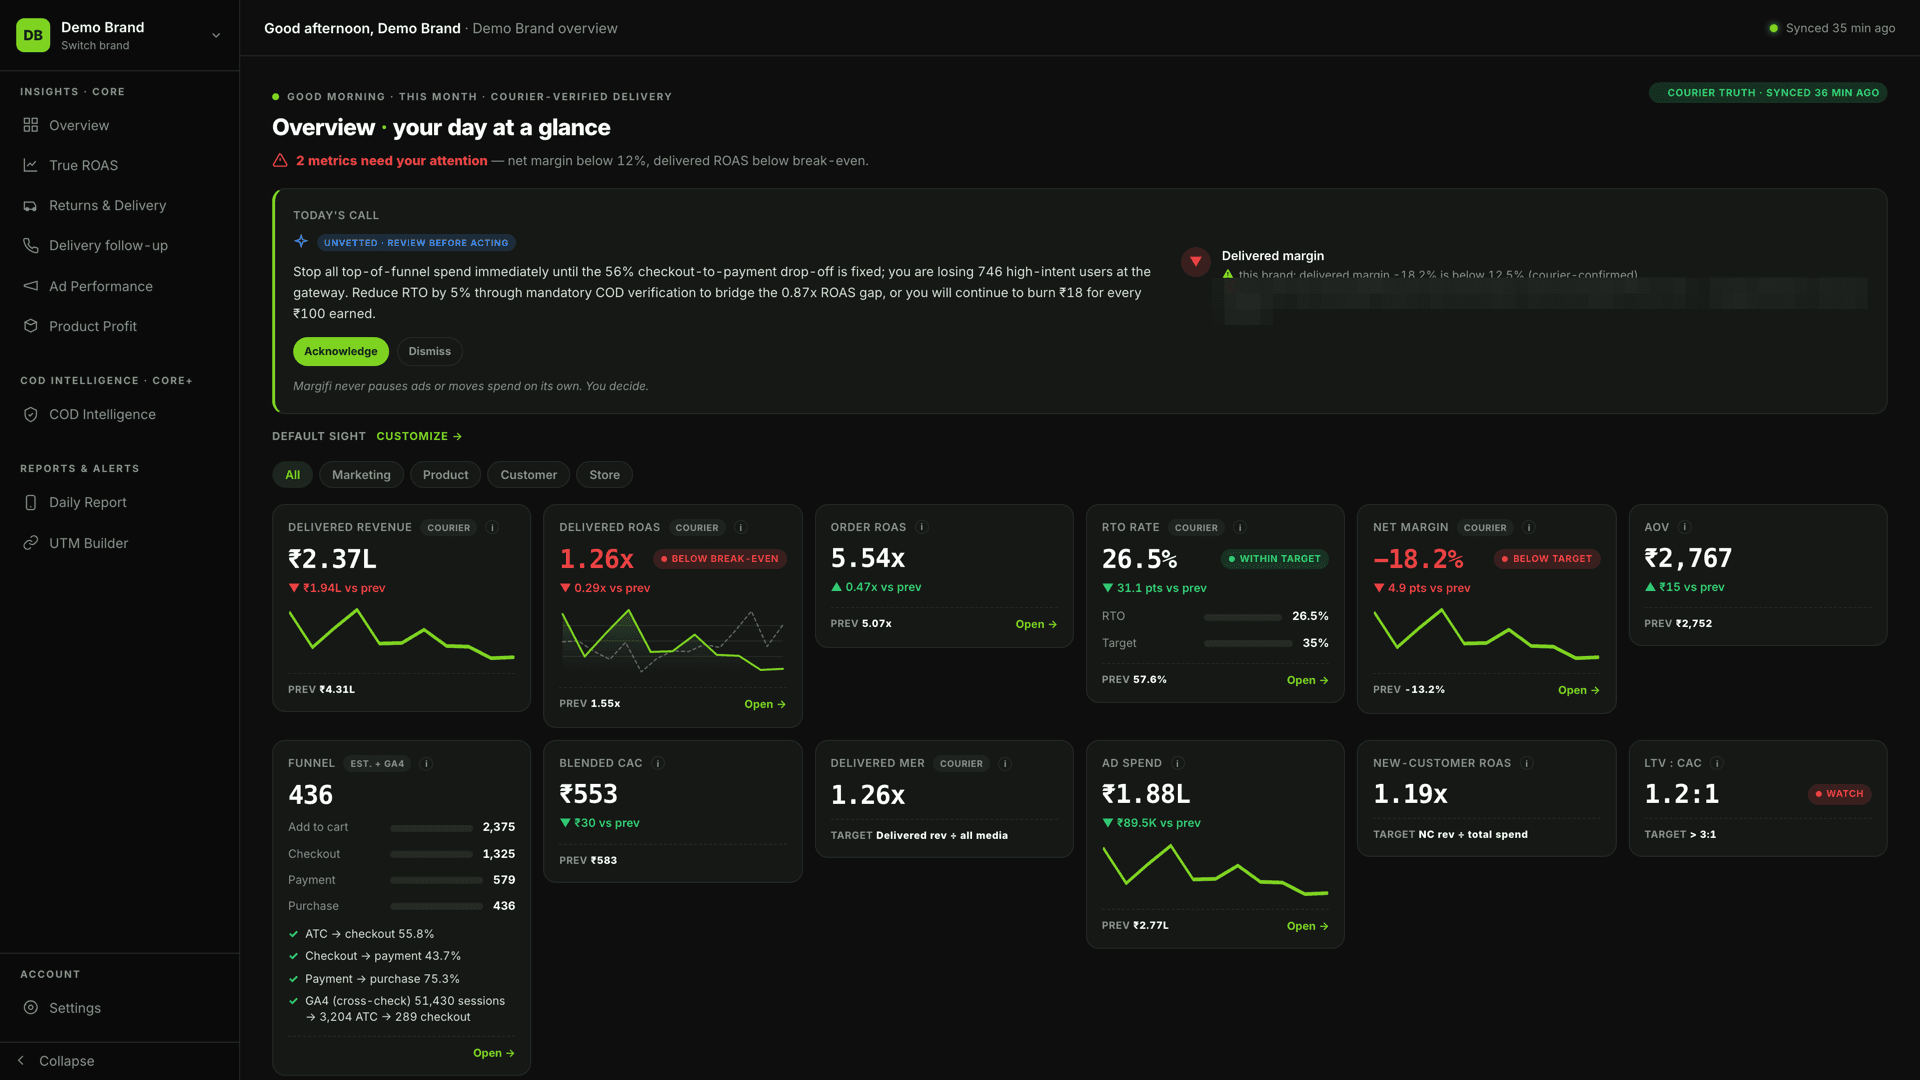Click the info icon on Delivered ROAS card
Screen dimensions: 1920x1080
[x=741, y=528]
